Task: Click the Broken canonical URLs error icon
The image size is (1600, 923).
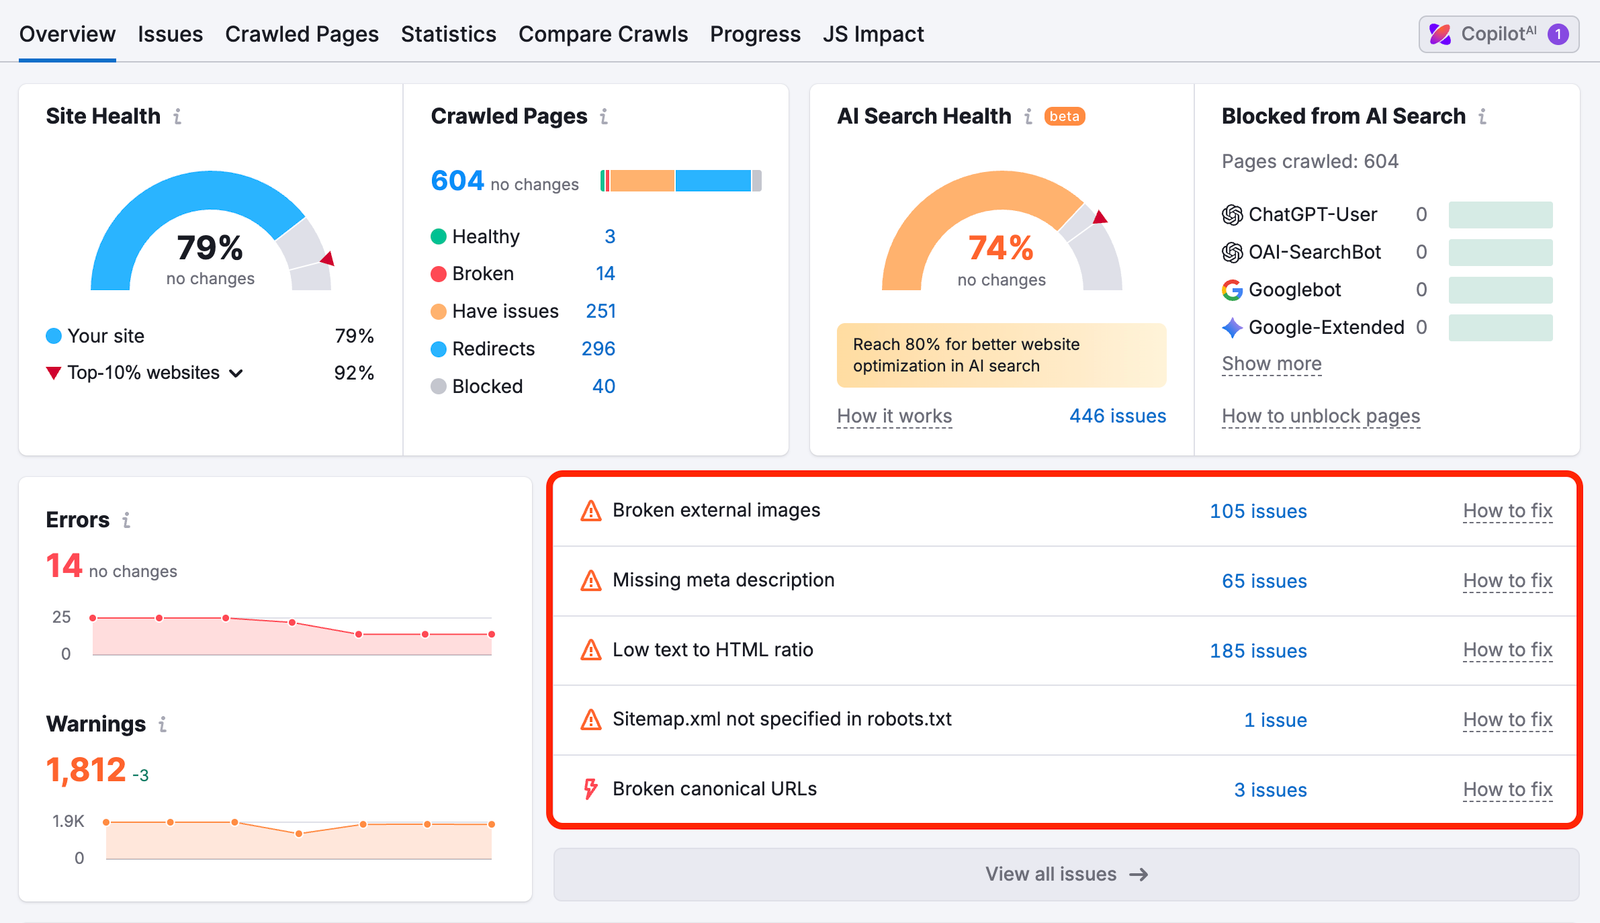Action: coord(591,789)
